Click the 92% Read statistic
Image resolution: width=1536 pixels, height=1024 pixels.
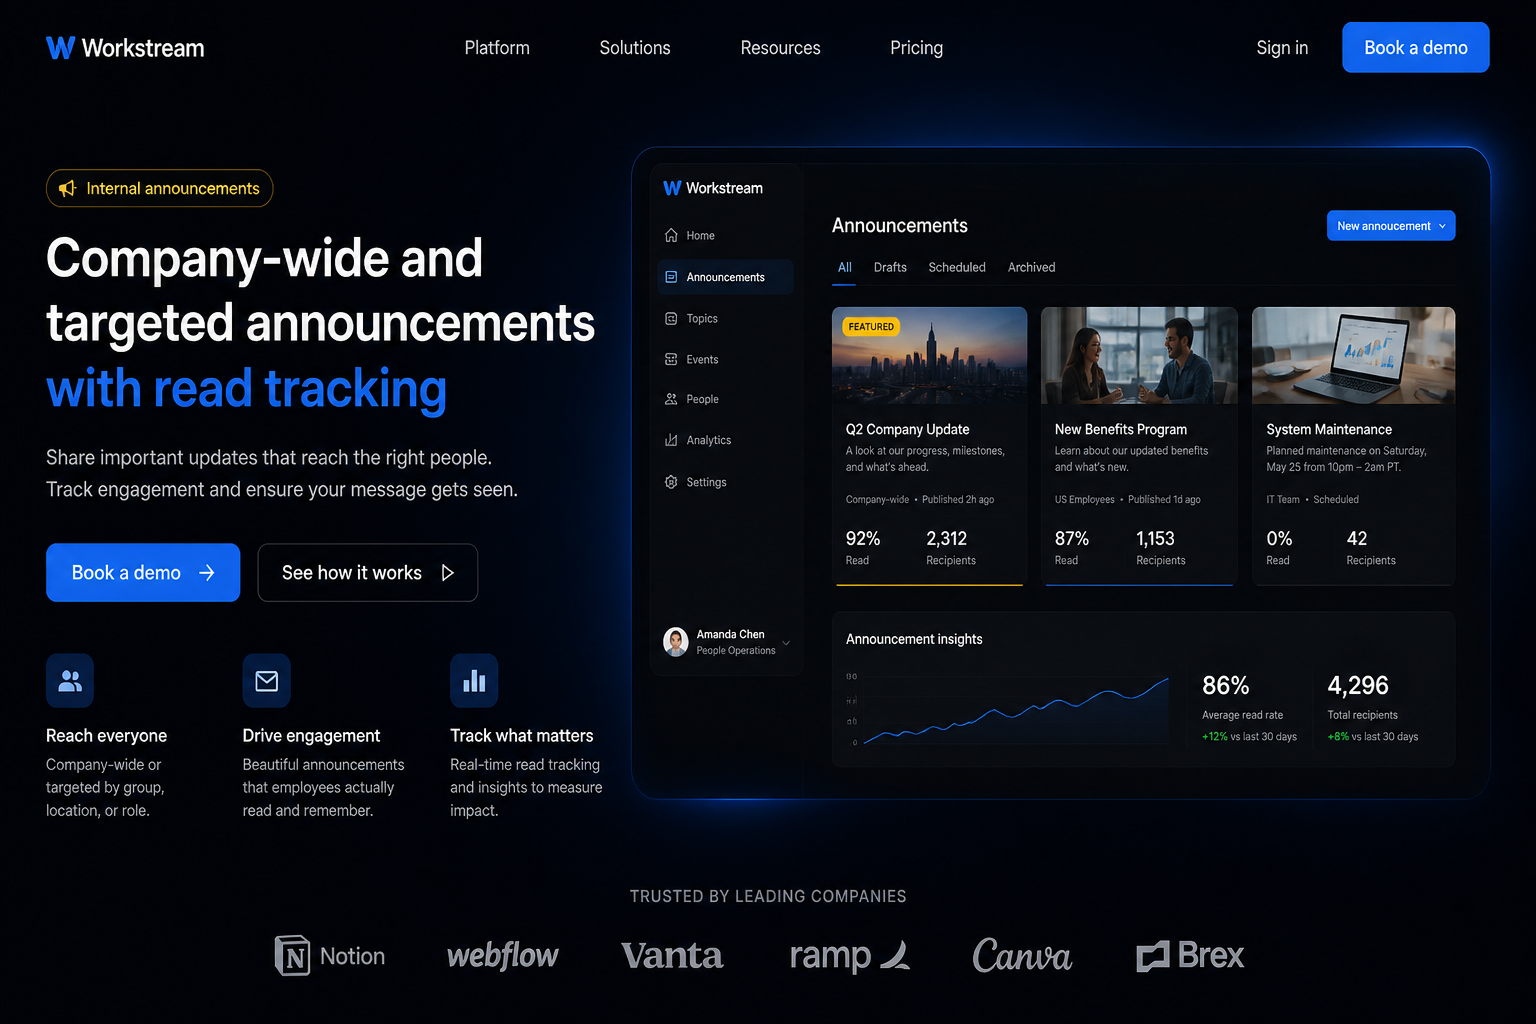863,547
